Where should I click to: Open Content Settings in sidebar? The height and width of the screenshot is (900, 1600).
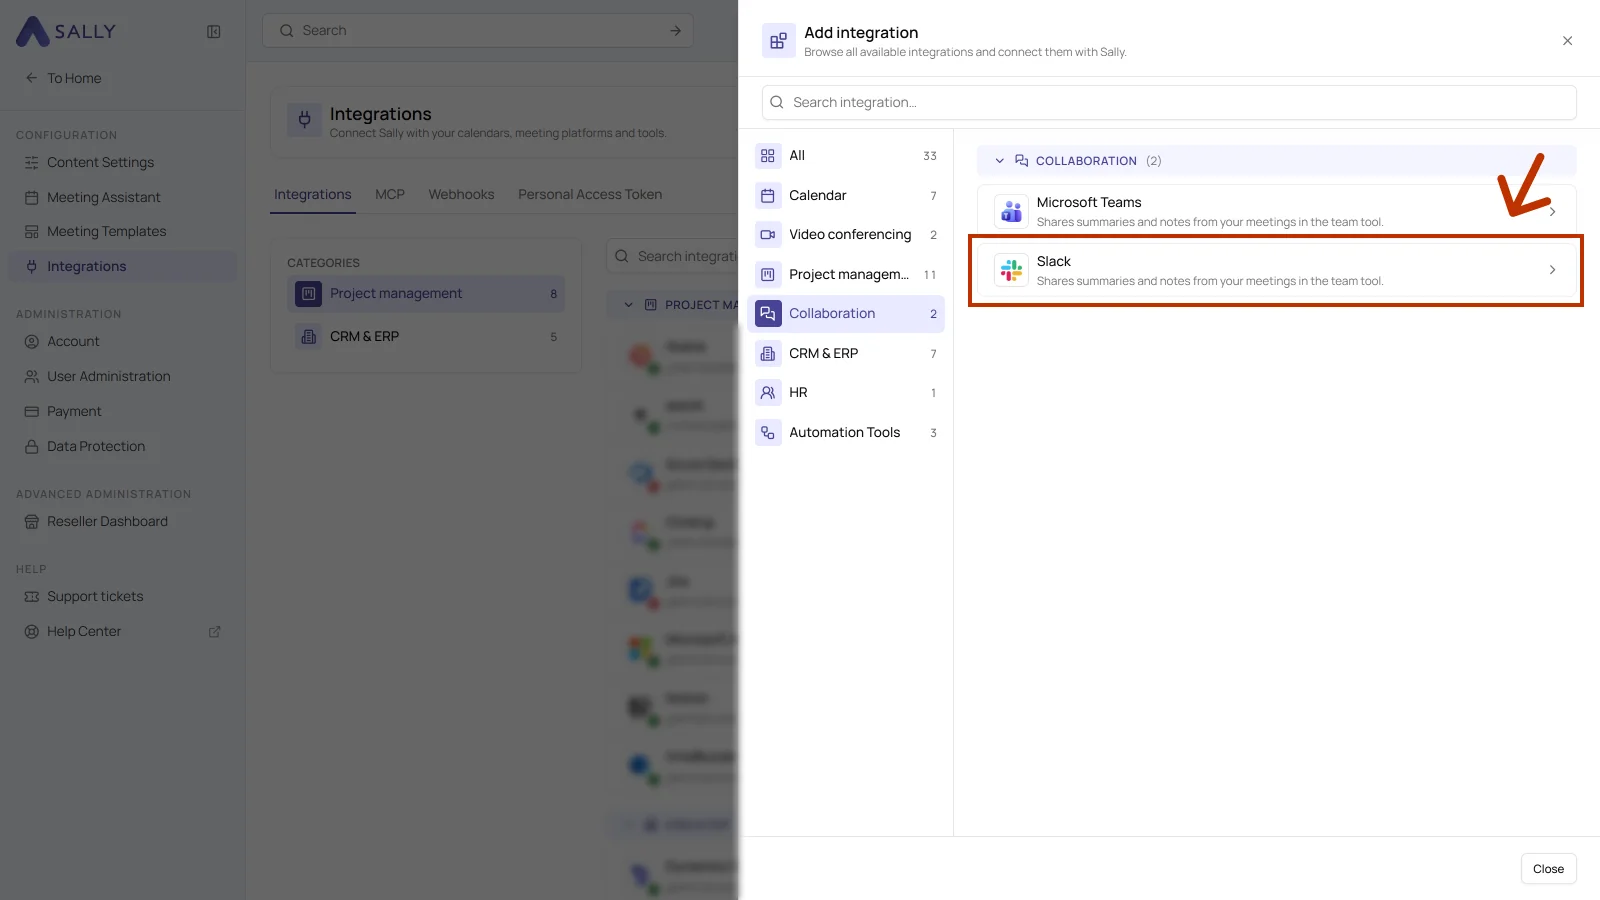point(123,162)
